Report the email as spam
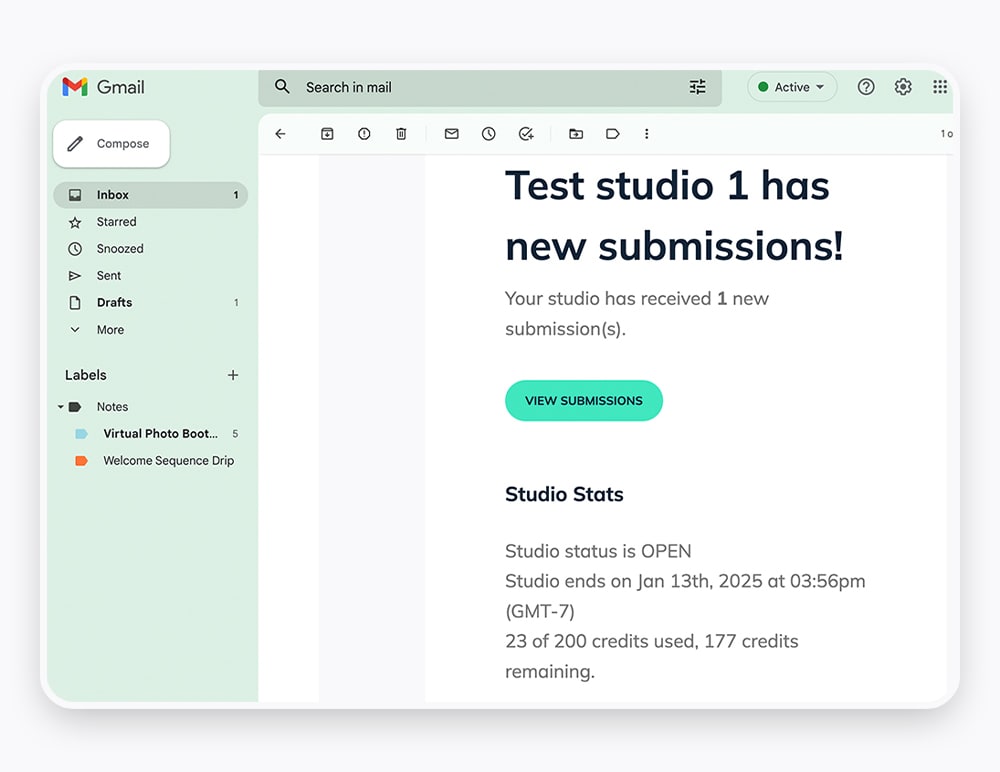The height and width of the screenshot is (772, 1000). tap(364, 133)
